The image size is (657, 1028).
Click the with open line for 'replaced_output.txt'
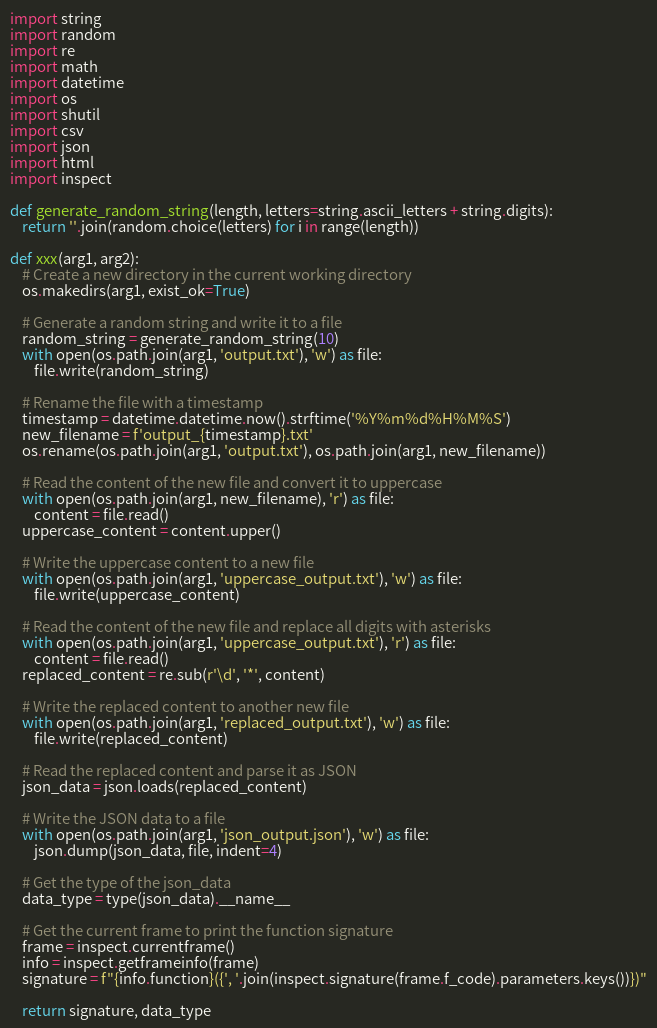(x=236, y=722)
